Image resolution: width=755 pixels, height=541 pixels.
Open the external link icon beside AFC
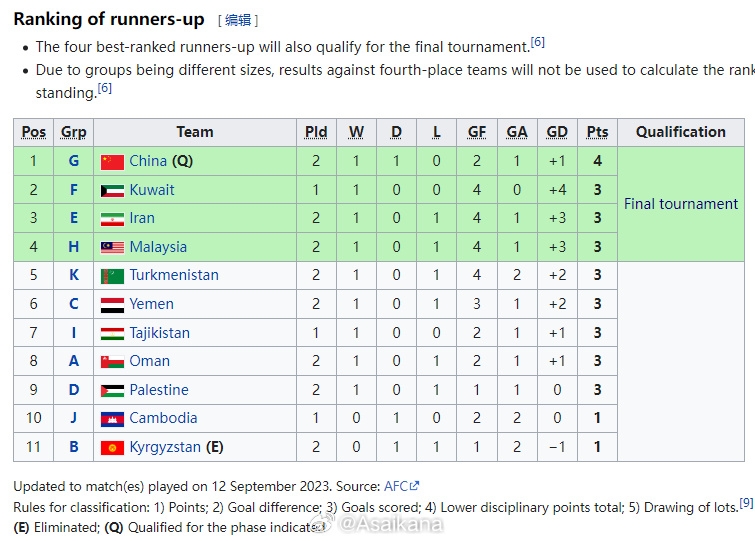(415, 486)
